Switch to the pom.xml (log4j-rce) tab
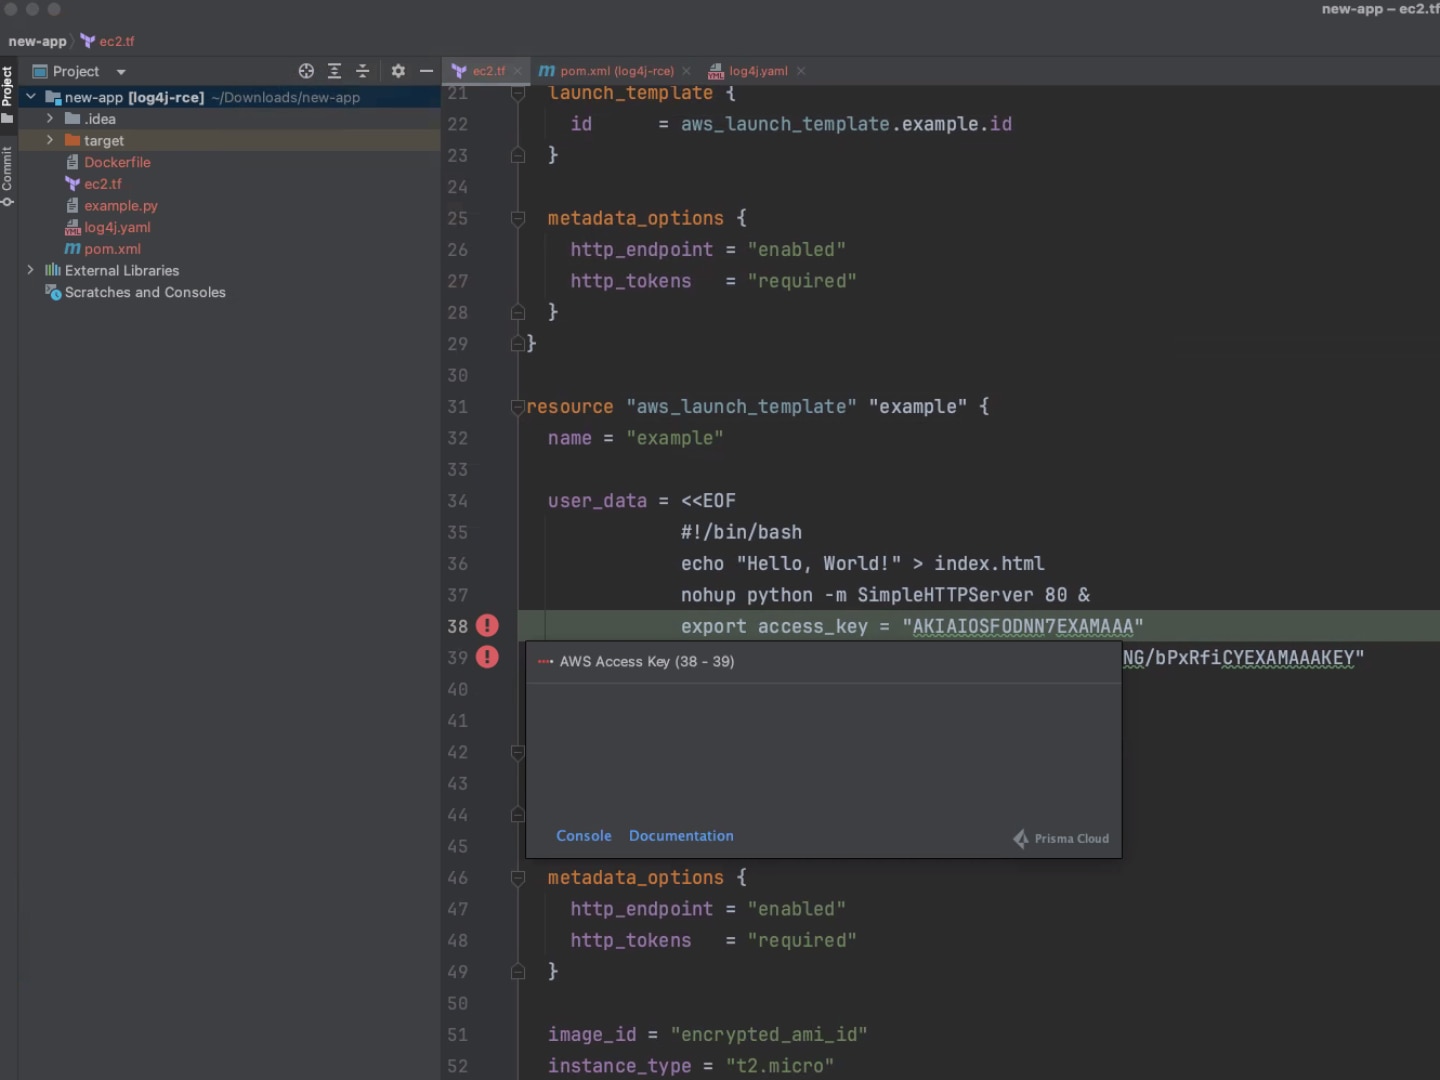This screenshot has width=1440, height=1080. [x=616, y=71]
